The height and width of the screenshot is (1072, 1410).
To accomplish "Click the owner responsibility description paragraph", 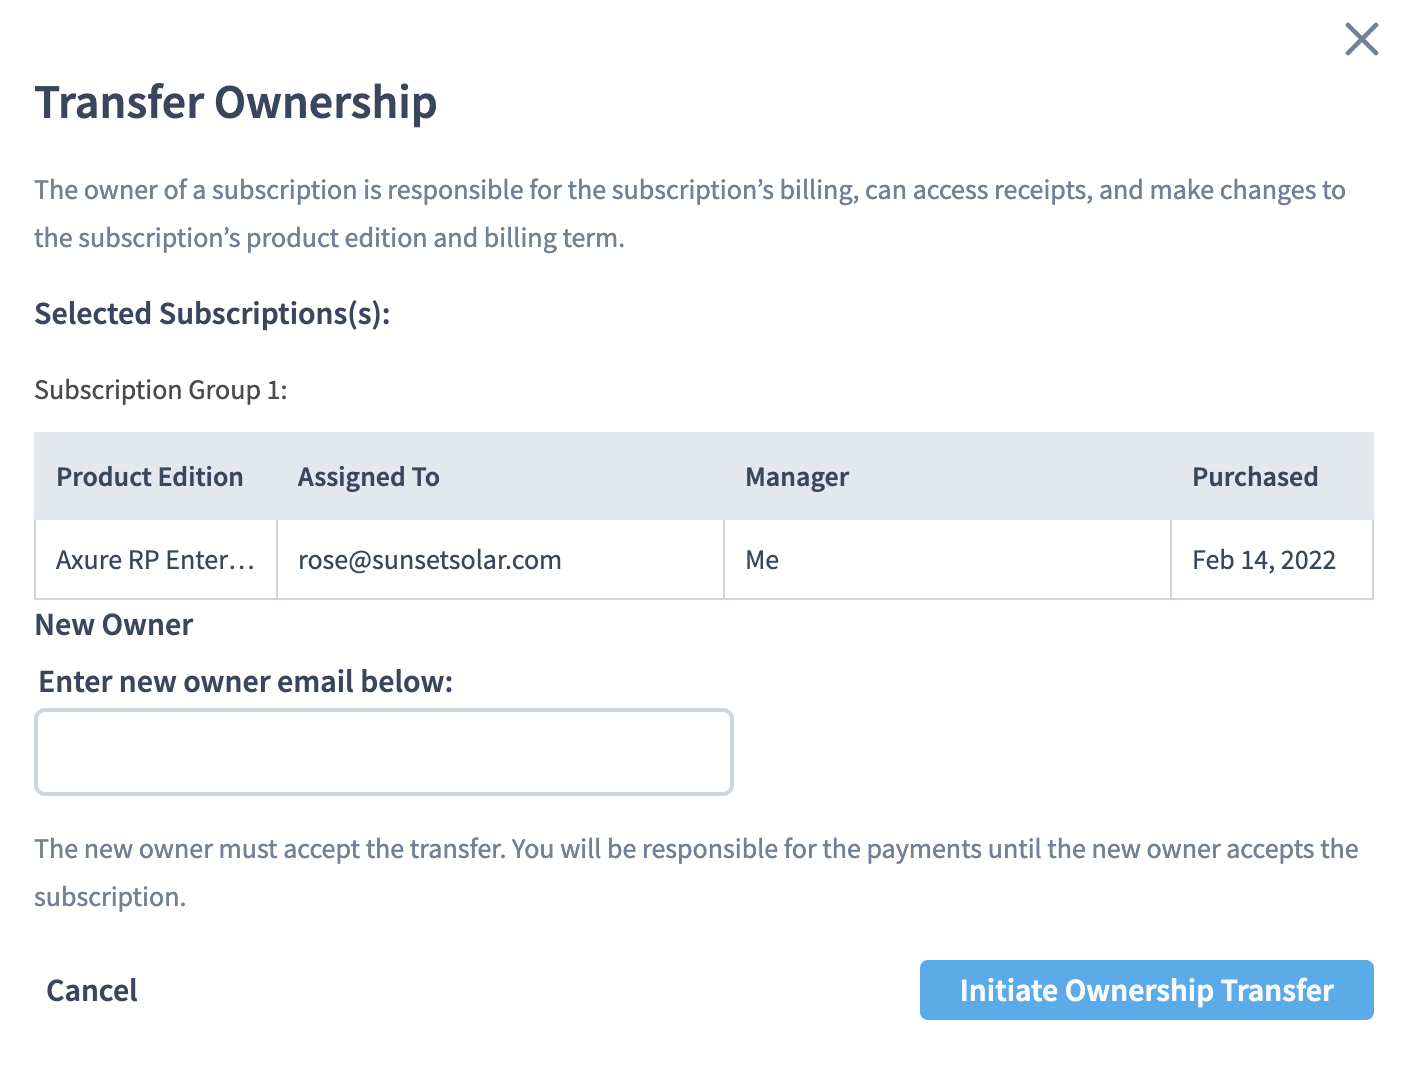I will [690, 213].
